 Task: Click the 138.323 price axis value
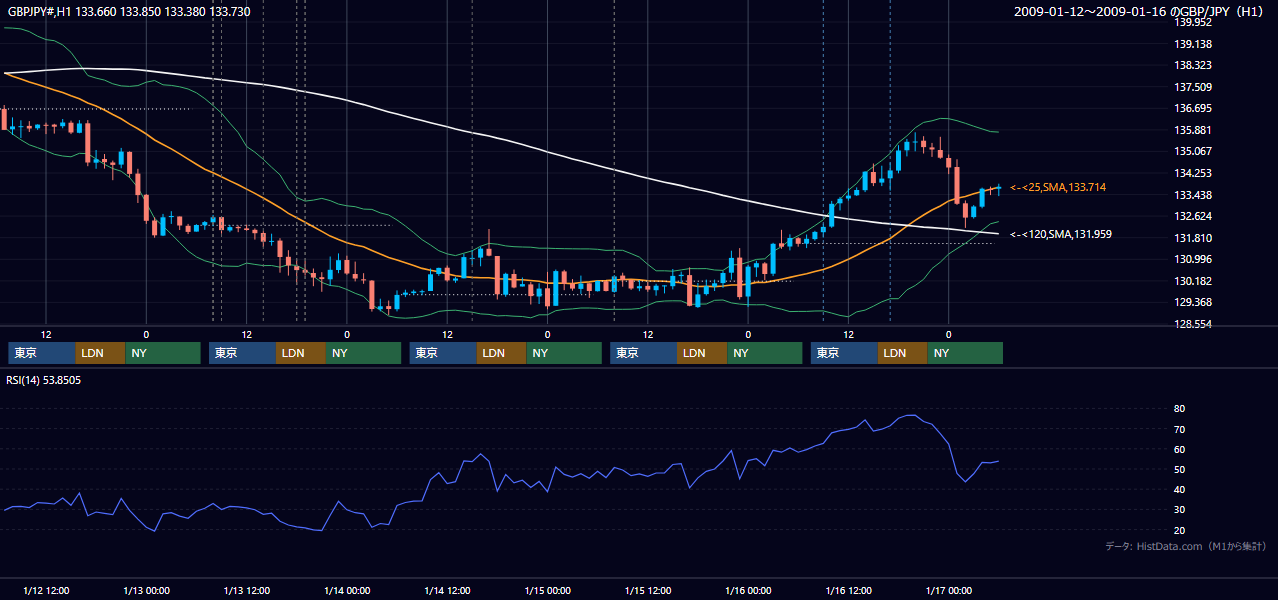[1192, 65]
